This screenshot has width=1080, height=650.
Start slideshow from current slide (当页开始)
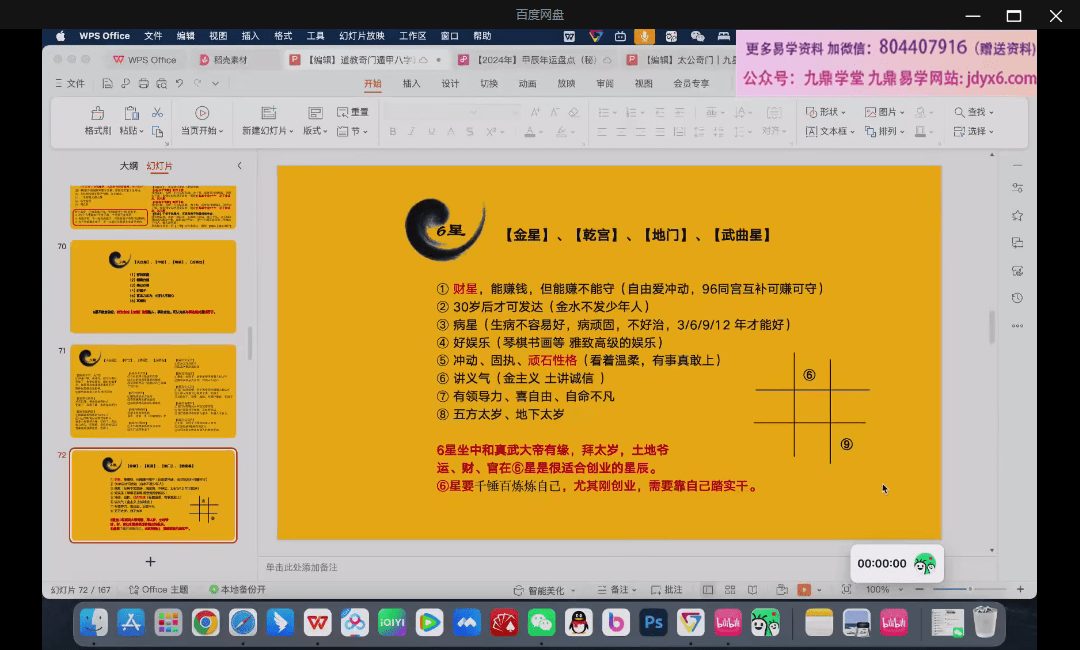pyautogui.click(x=202, y=114)
